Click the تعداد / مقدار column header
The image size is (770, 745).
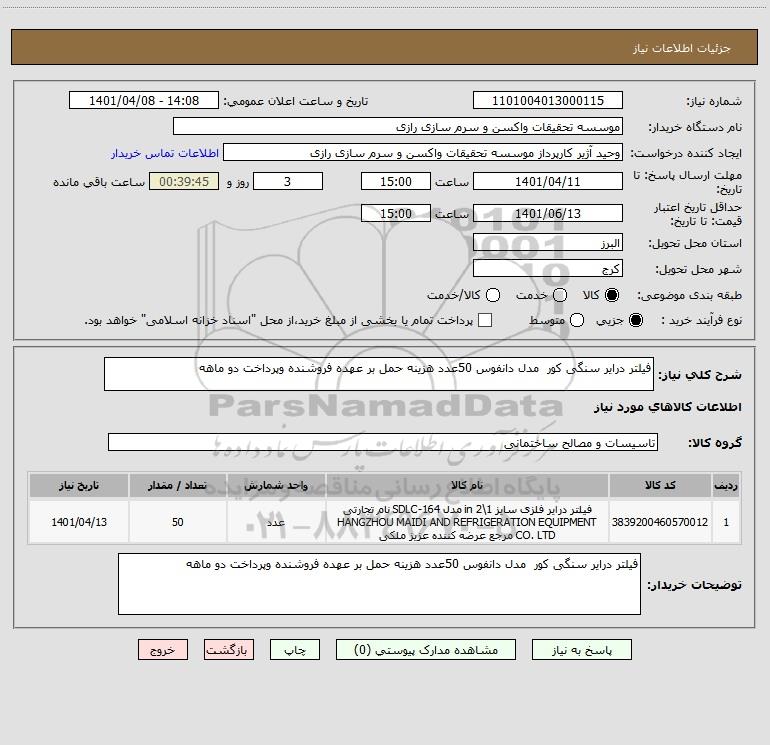coord(178,486)
